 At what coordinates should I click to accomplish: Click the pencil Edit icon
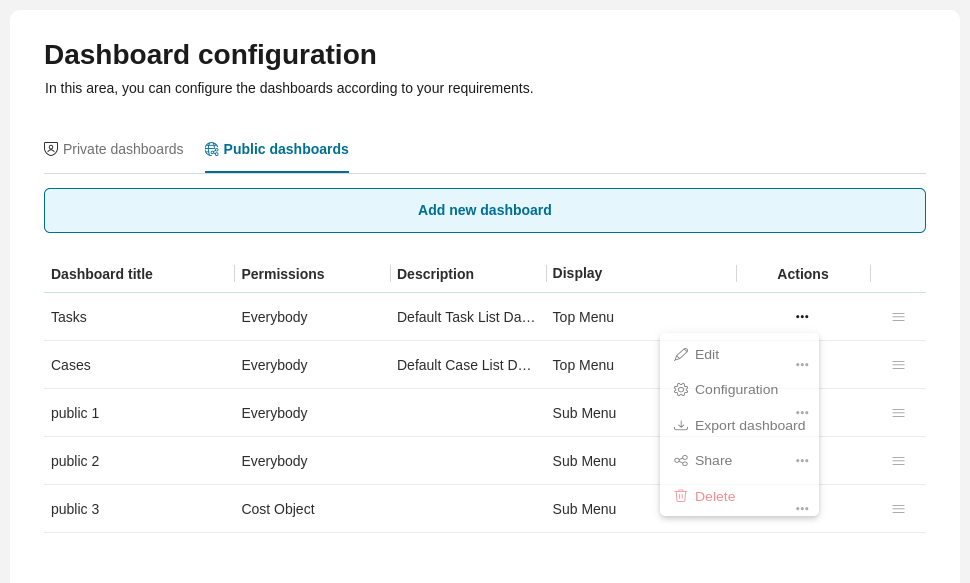click(x=682, y=354)
